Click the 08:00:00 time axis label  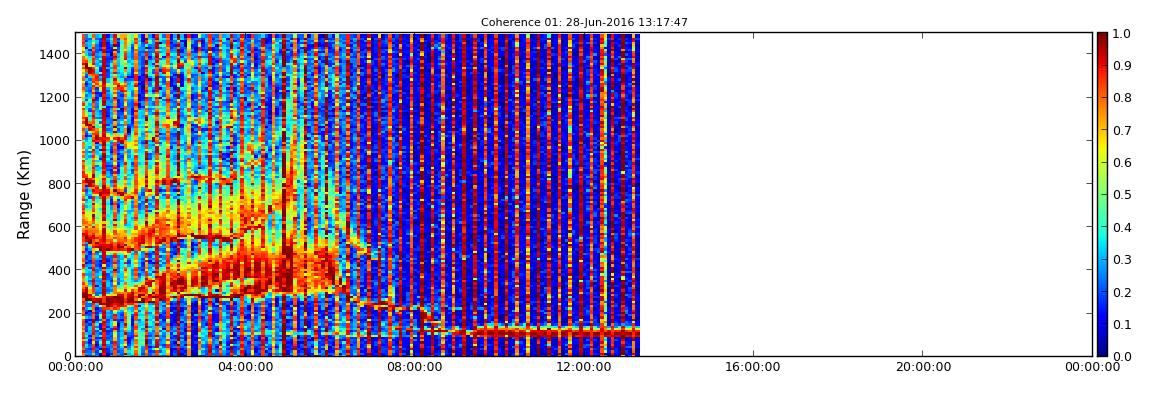[x=414, y=367]
